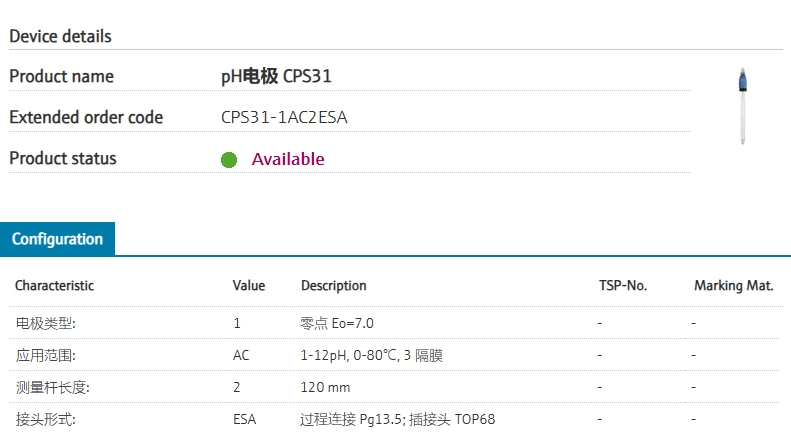Image resolution: width=791 pixels, height=445 pixels.
Task: Select the 接头形式 characteristic row
Action: (x=45, y=419)
